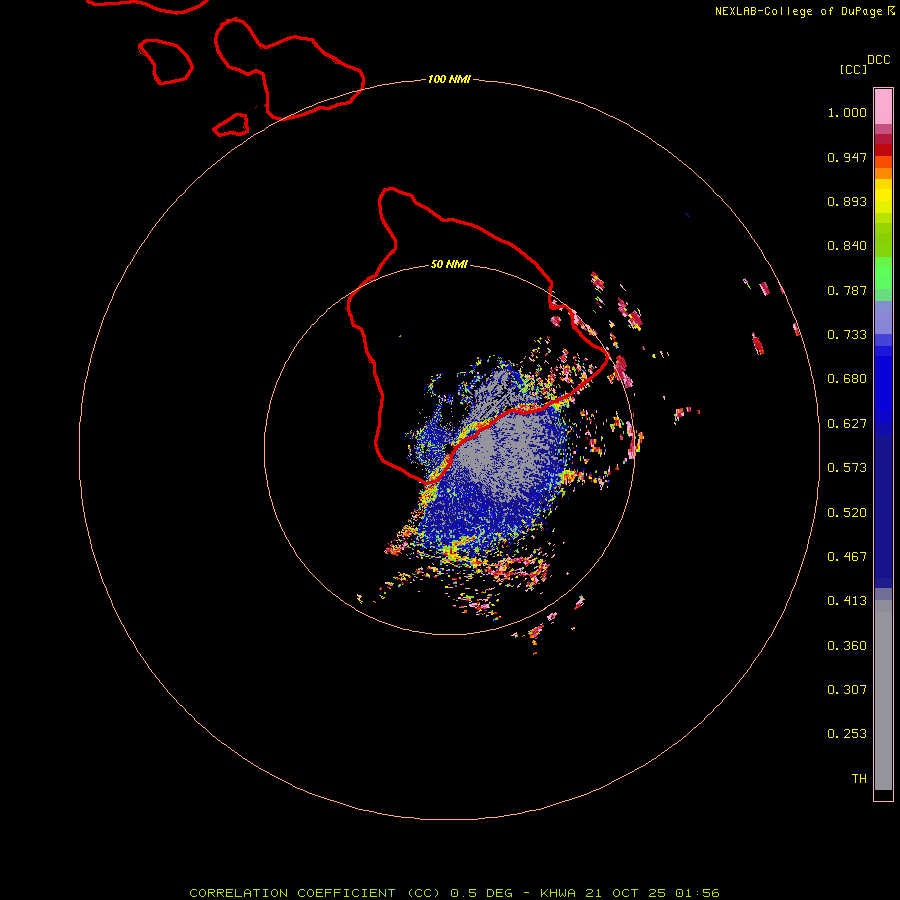Click the 0.627 value on the color scale
The width and height of the screenshot is (900, 900).
click(x=847, y=424)
